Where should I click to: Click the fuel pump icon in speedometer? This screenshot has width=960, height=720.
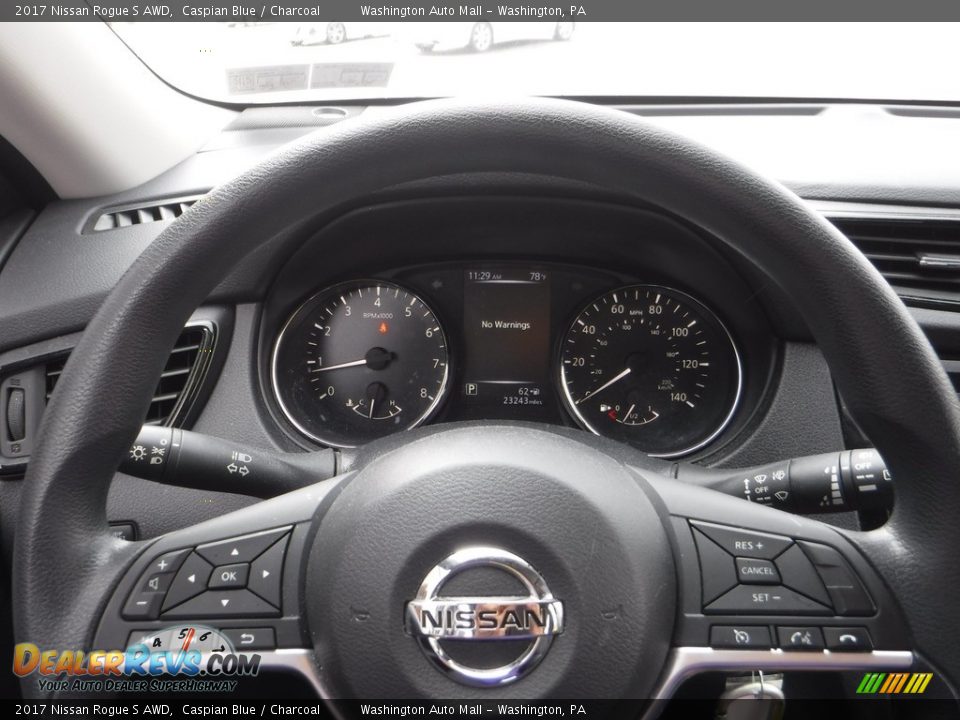click(605, 408)
